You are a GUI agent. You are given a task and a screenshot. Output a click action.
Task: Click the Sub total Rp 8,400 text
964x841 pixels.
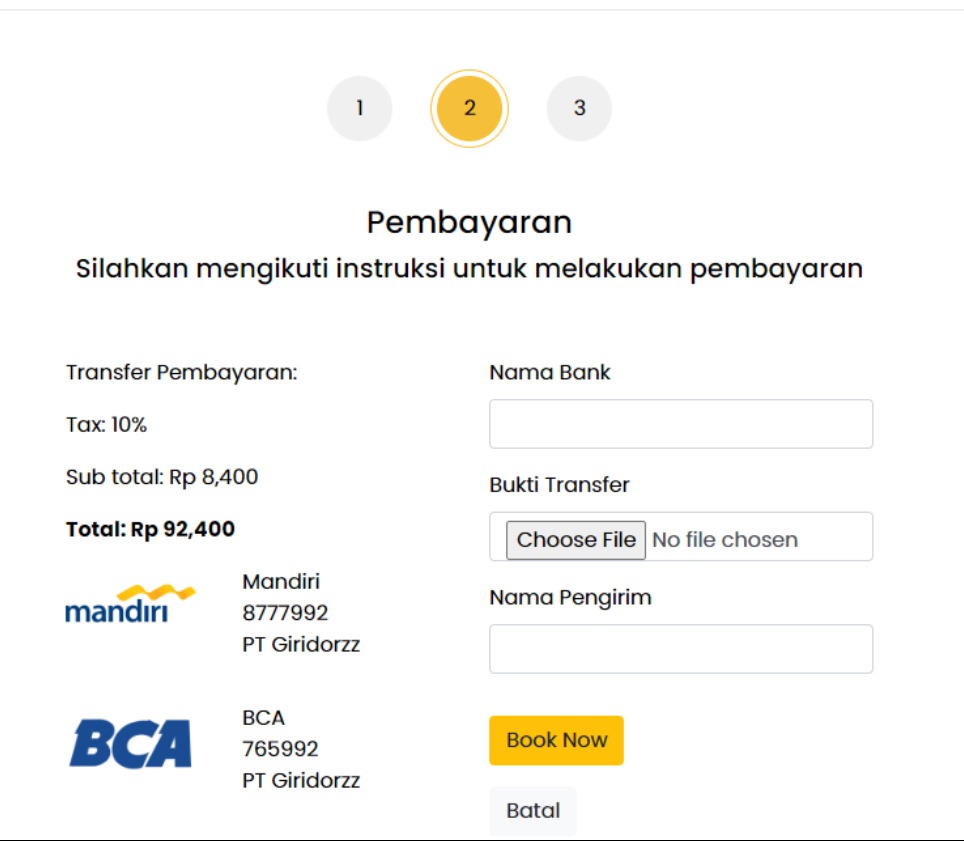[162, 477]
